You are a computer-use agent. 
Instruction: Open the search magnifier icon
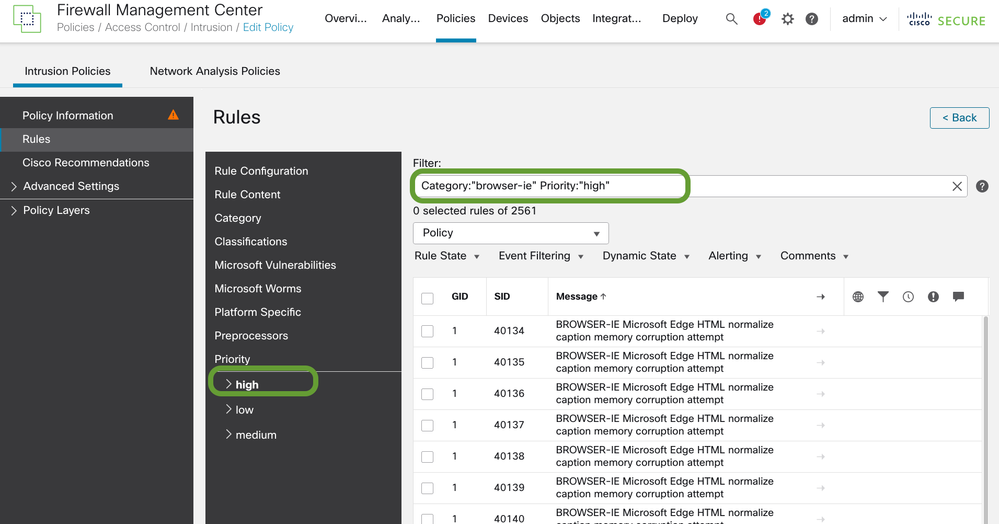[x=731, y=19]
